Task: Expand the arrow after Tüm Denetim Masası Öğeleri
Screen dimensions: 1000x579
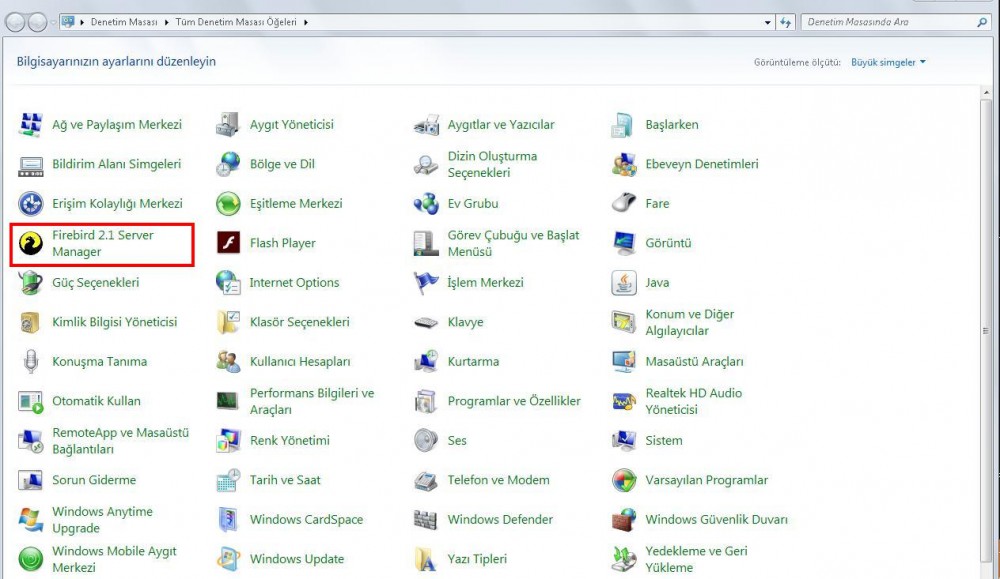Action: 305,22
